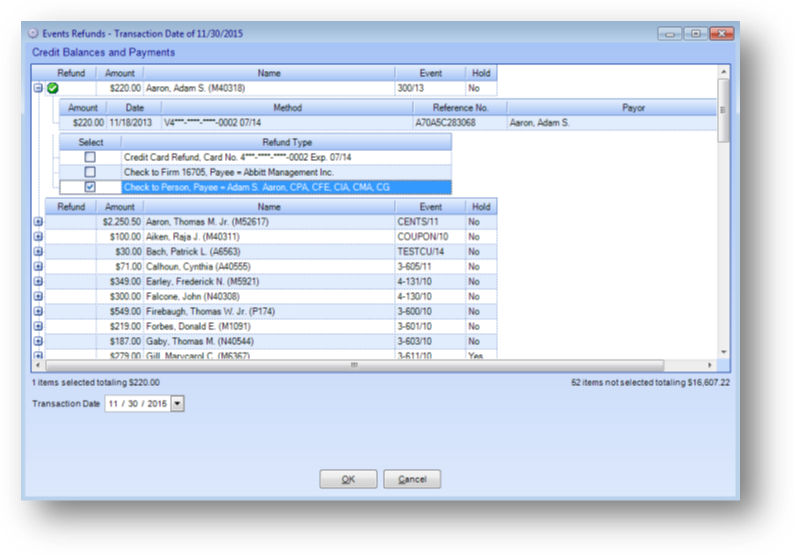Click the Method column header
This screenshot has width=795, height=554.
coord(287,108)
